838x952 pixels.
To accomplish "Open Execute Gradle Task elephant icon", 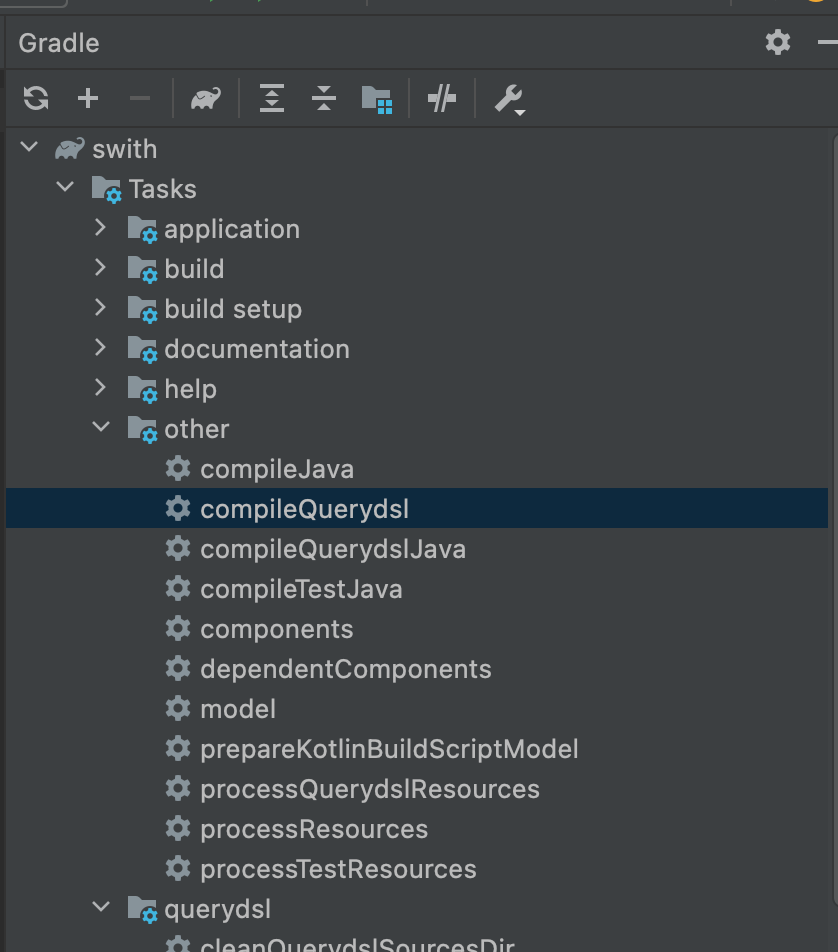I will [x=206, y=98].
